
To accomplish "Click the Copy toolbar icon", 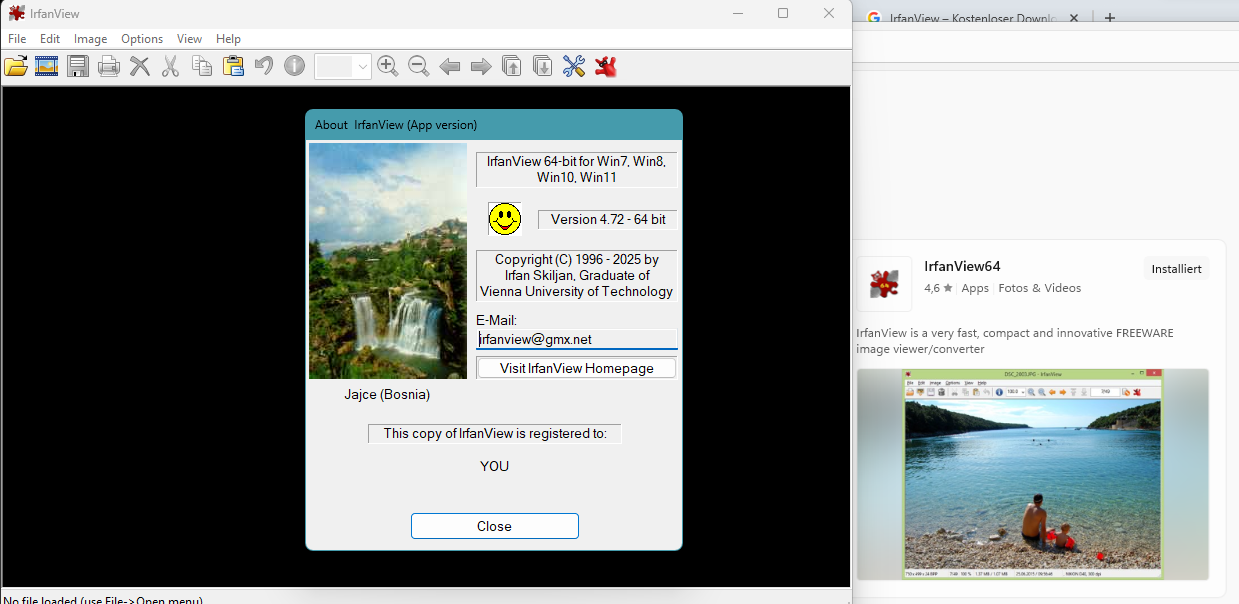I will [x=202, y=67].
